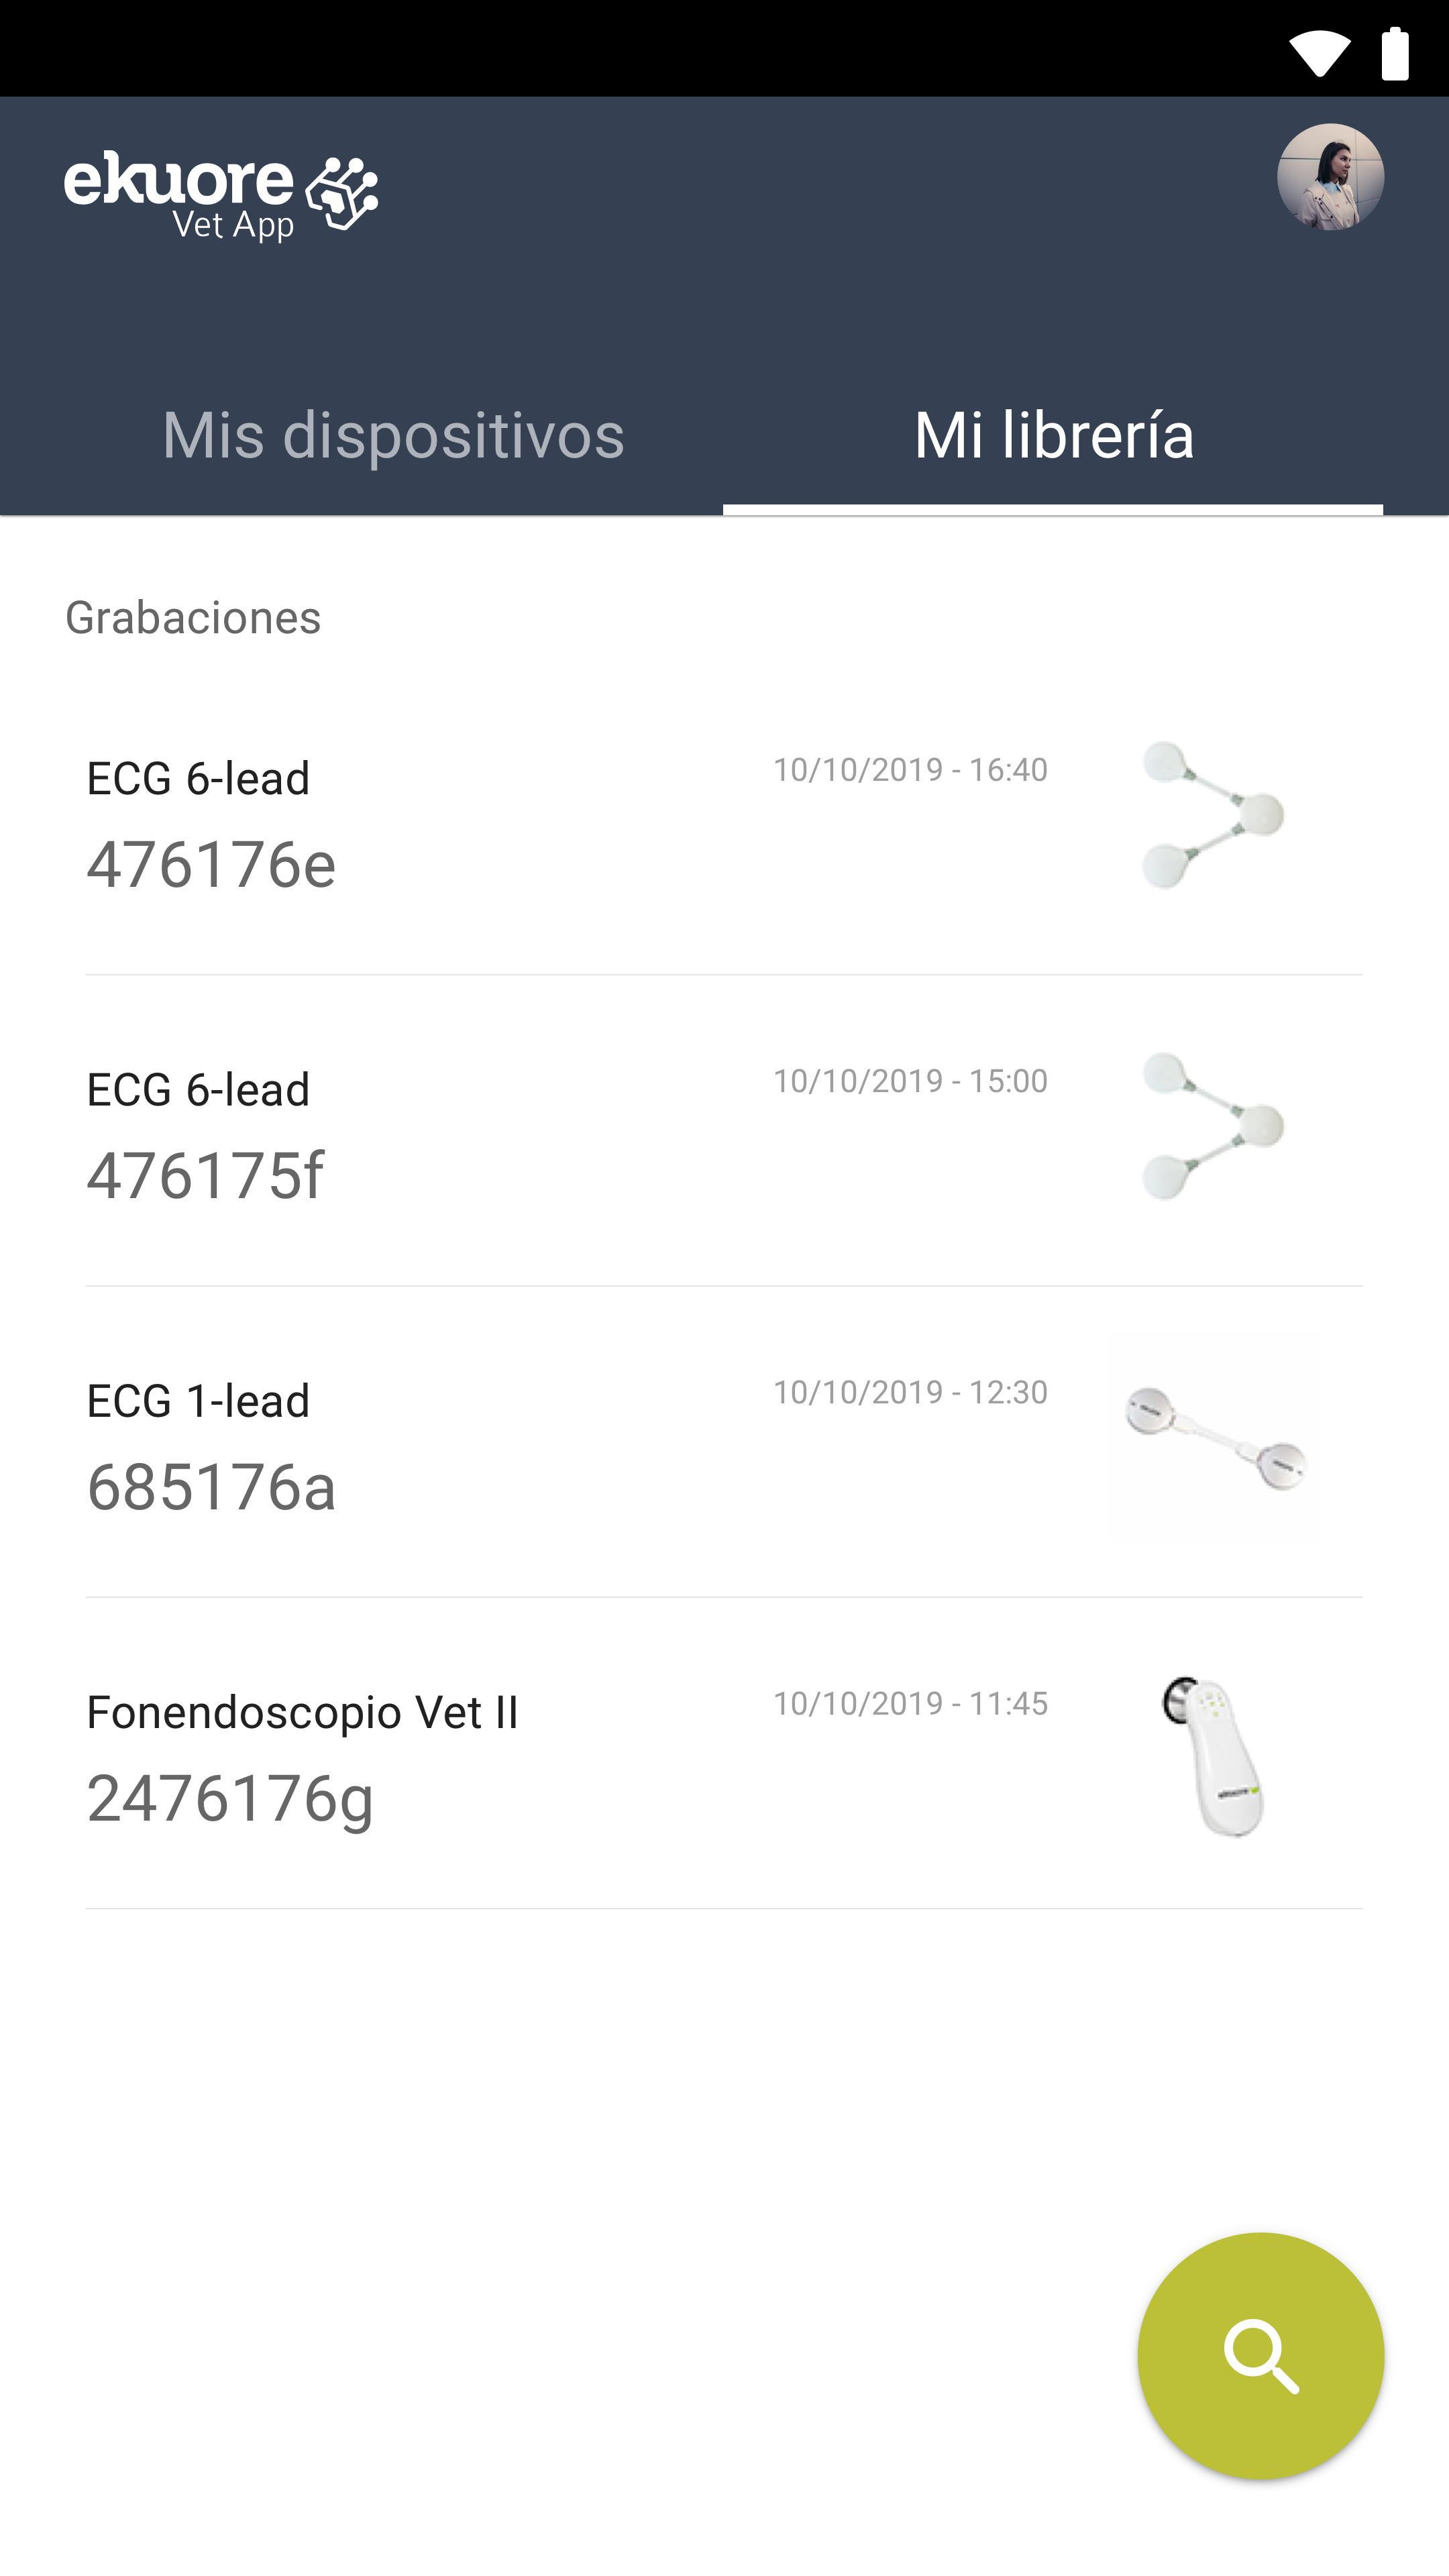This screenshot has width=1449, height=2576.
Task: Tap the battery status bar icon
Action: point(1395,53)
